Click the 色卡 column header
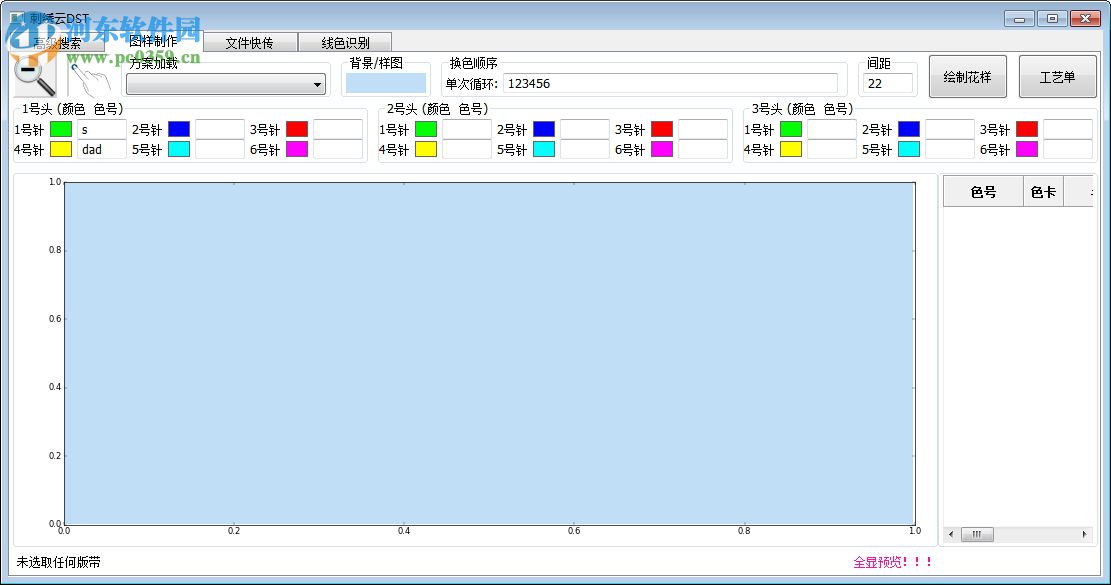 coord(1042,190)
